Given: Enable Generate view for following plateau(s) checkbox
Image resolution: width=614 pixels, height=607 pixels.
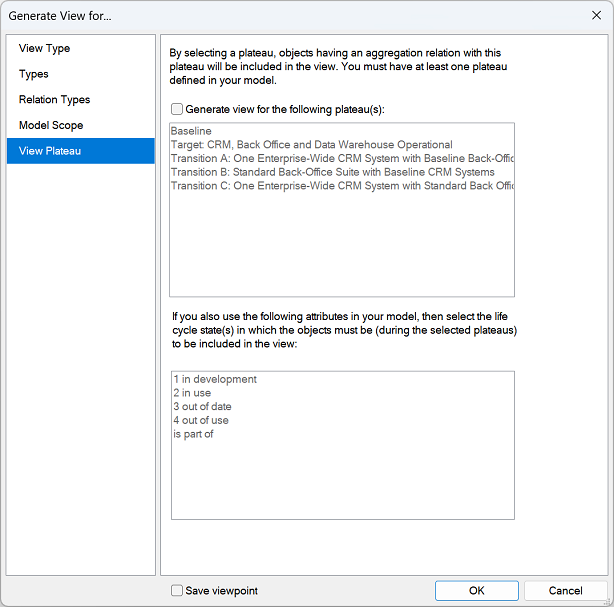Looking at the screenshot, I should click(177, 109).
